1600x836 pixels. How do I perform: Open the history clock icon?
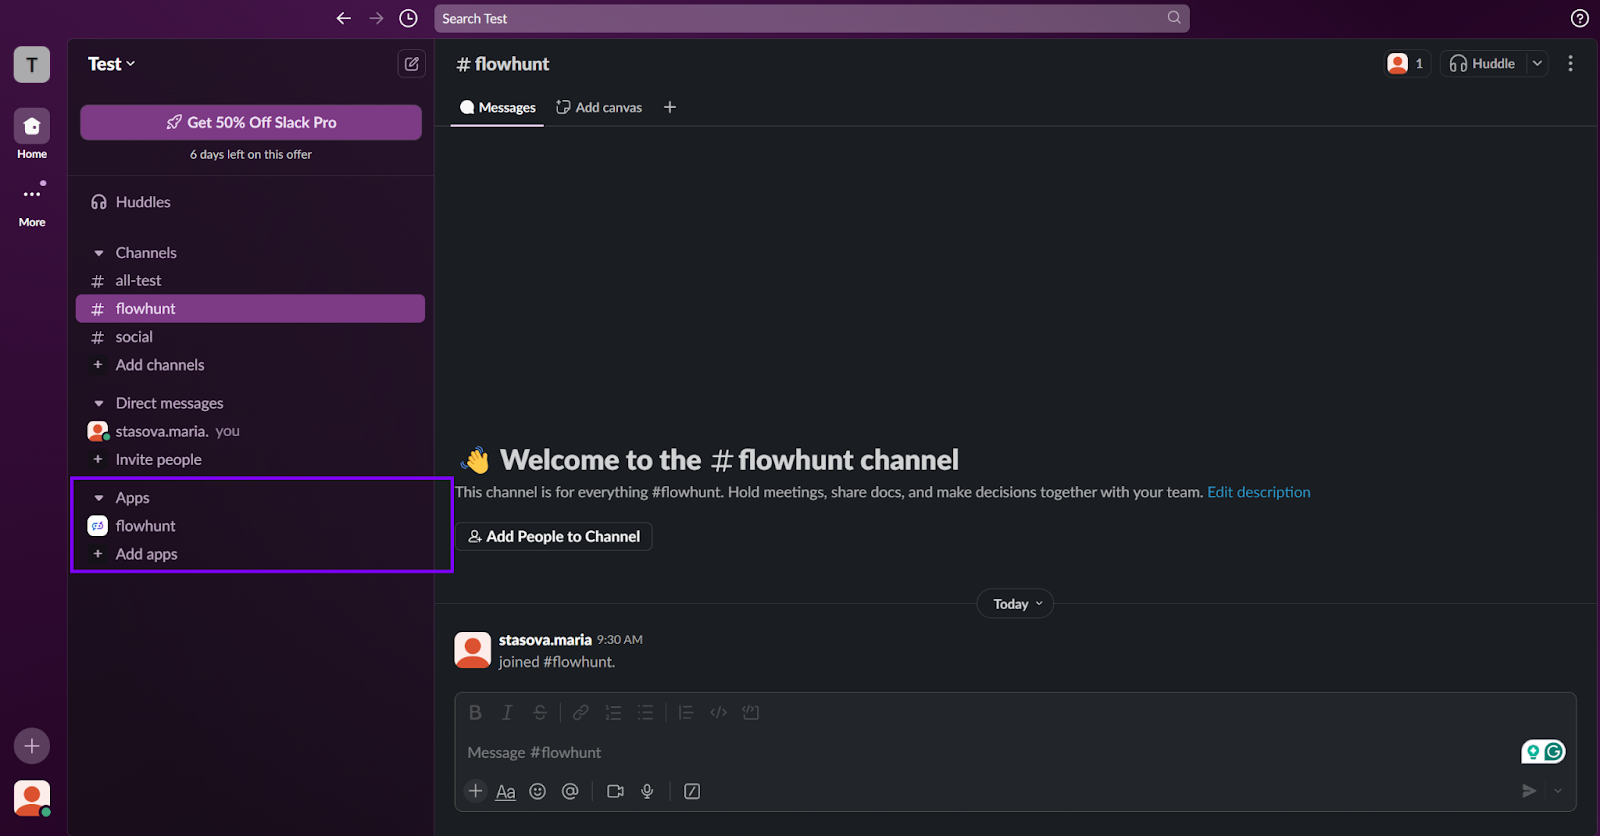[408, 18]
